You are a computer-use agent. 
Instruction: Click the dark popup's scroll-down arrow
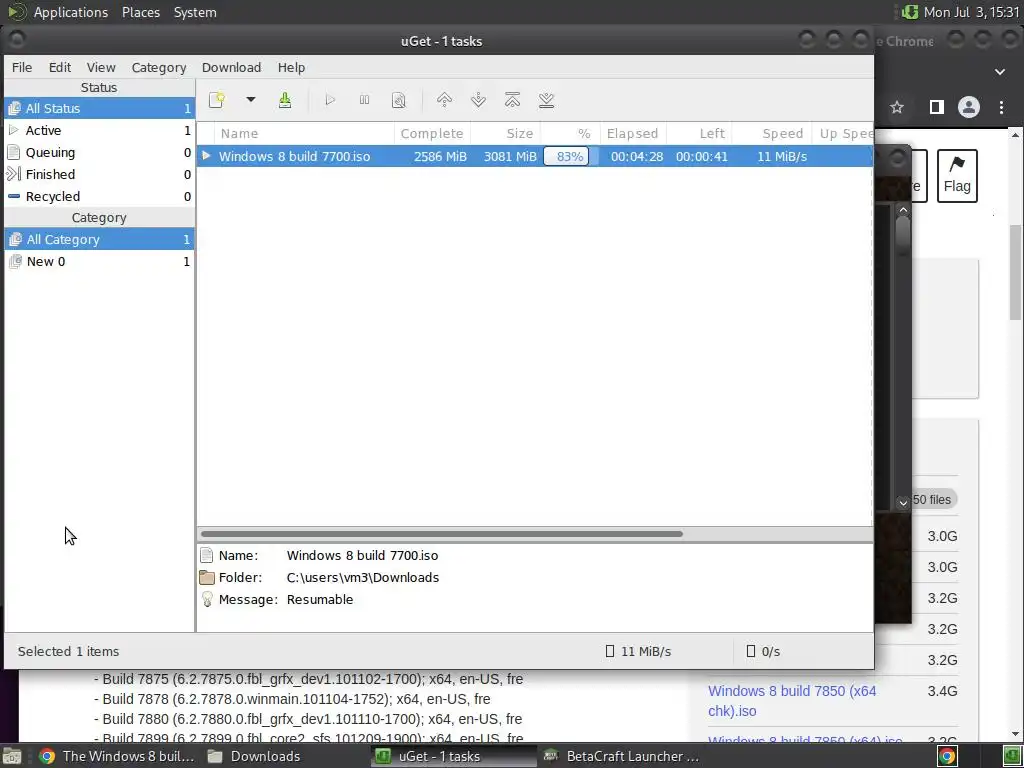pos(903,502)
